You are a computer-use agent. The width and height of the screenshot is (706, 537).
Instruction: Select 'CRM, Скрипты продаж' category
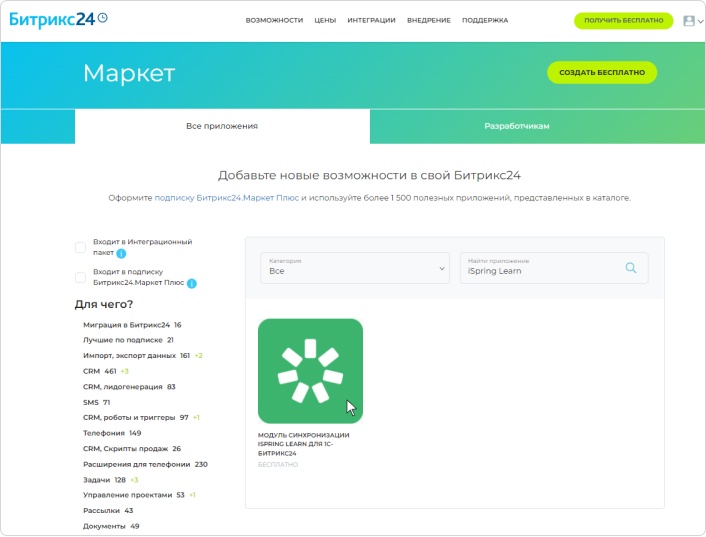click(131, 449)
